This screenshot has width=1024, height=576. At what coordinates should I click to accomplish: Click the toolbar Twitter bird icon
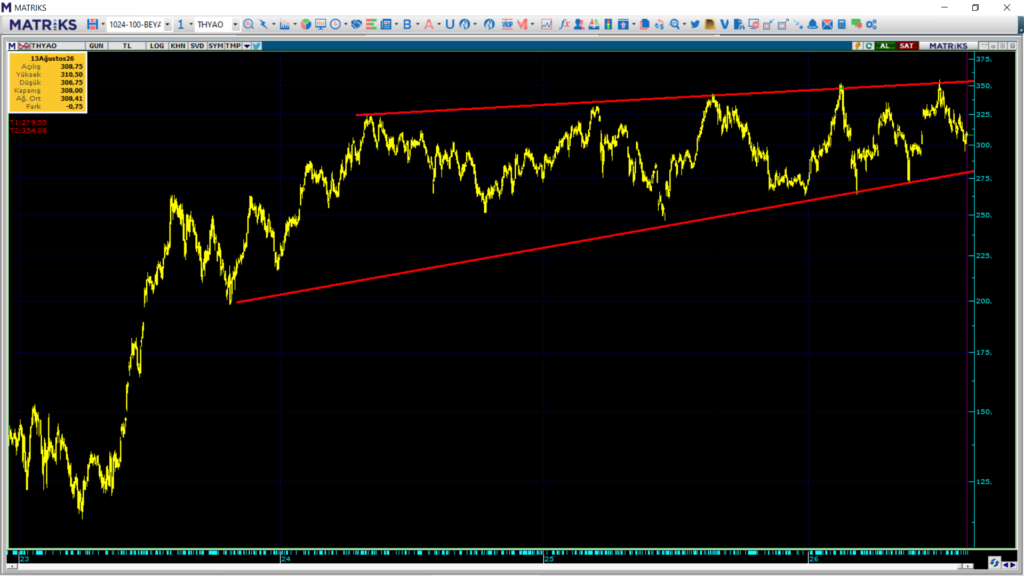695,24
